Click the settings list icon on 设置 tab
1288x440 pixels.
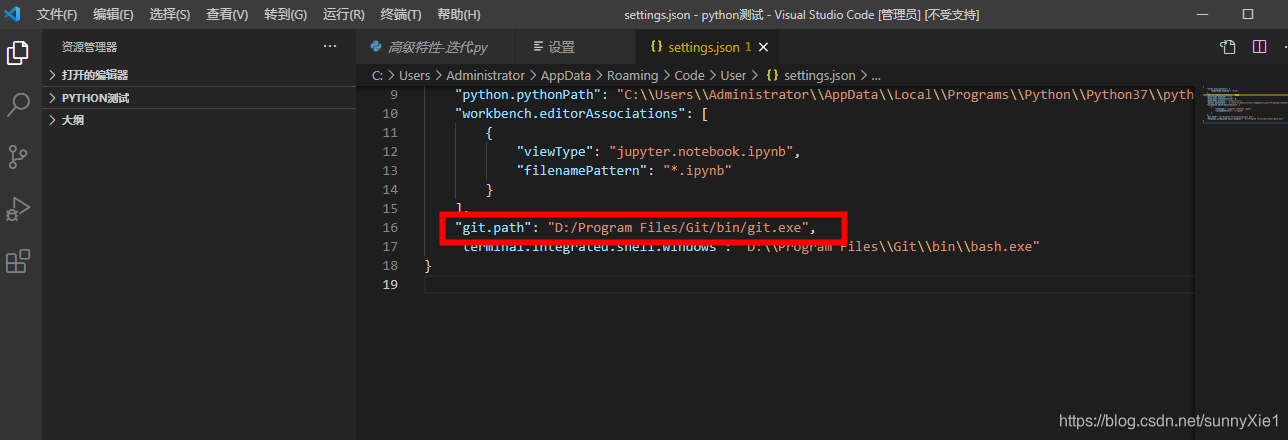[x=538, y=47]
